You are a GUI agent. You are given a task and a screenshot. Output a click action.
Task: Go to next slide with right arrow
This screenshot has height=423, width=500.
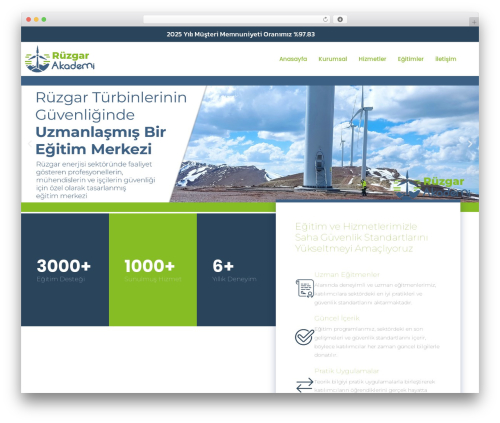[x=470, y=144]
